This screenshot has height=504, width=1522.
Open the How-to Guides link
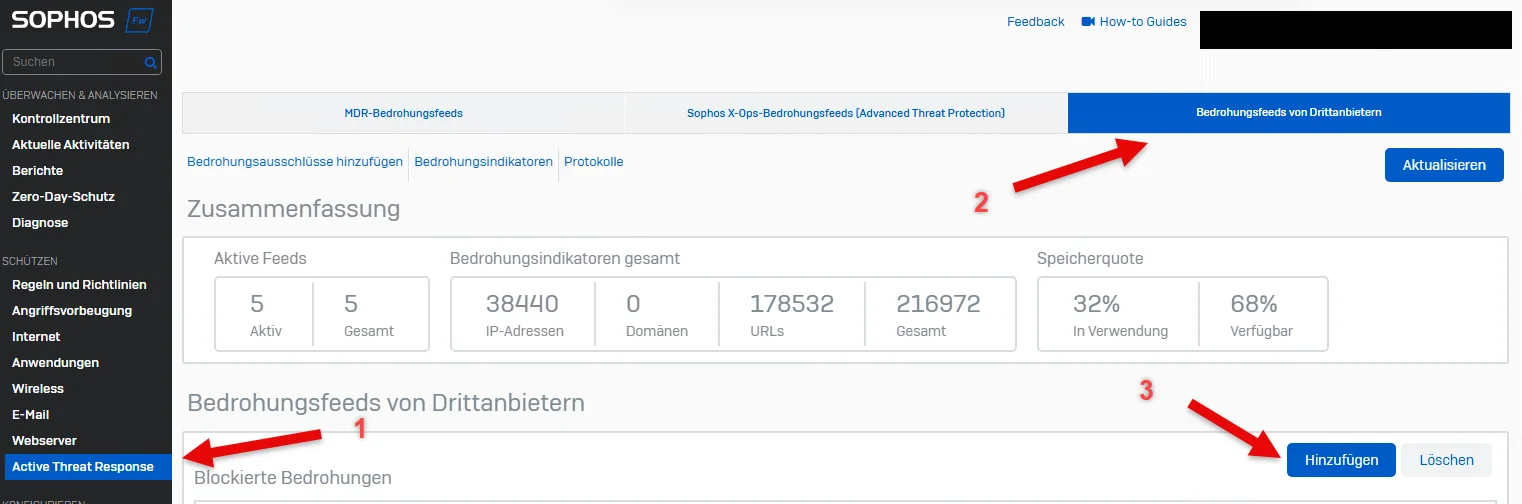tap(1143, 21)
